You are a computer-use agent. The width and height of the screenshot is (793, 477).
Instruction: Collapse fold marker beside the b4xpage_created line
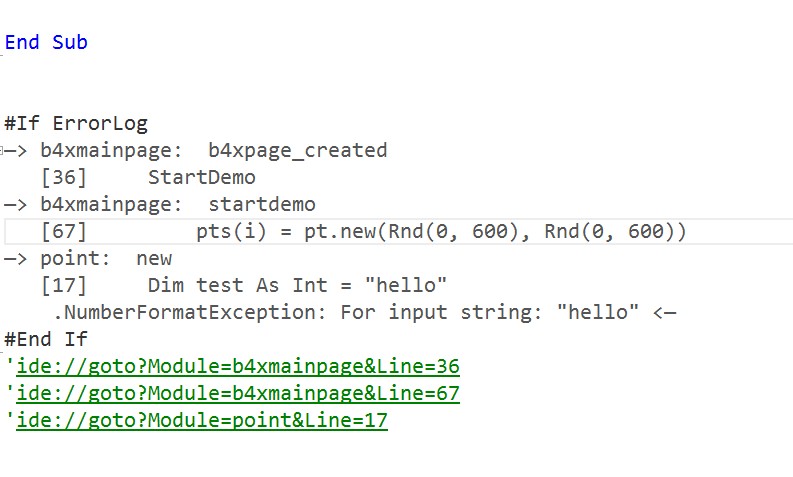pos(4,151)
